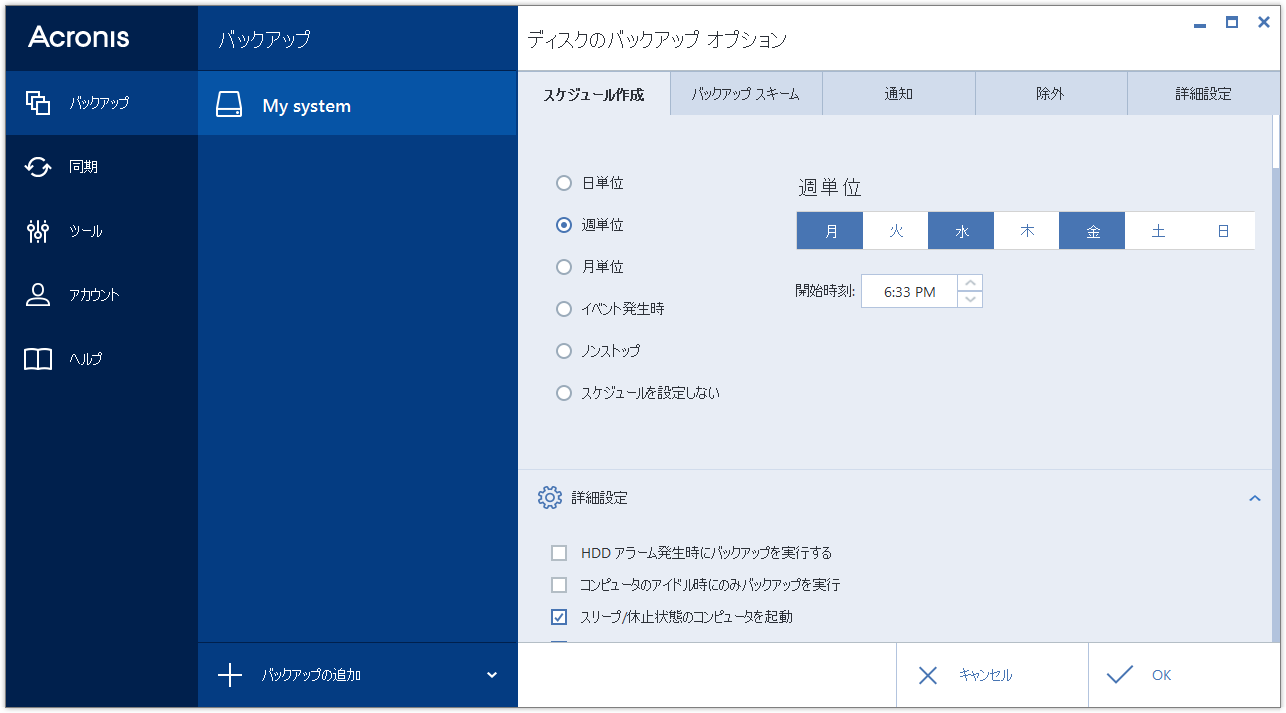
Task: Open dropdown arrow next to バックアップの追加
Action: click(x=492, y=675)
